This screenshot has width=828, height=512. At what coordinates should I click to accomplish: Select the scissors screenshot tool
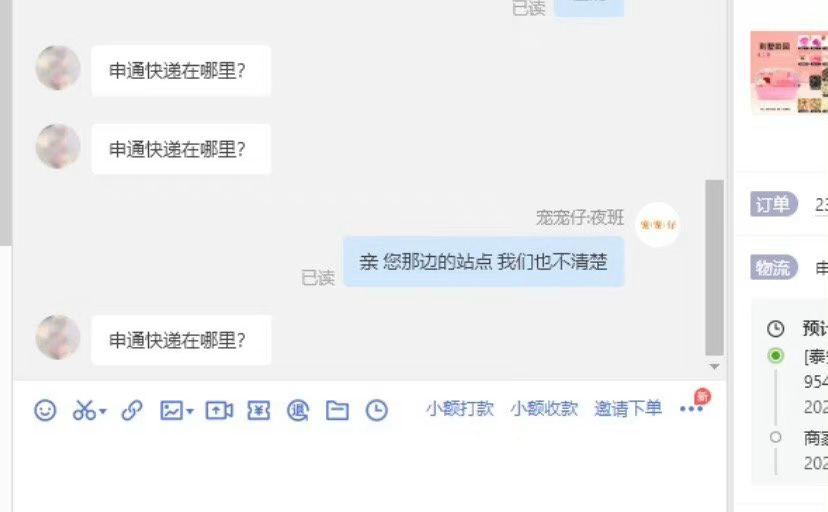[x=84, y=410]
